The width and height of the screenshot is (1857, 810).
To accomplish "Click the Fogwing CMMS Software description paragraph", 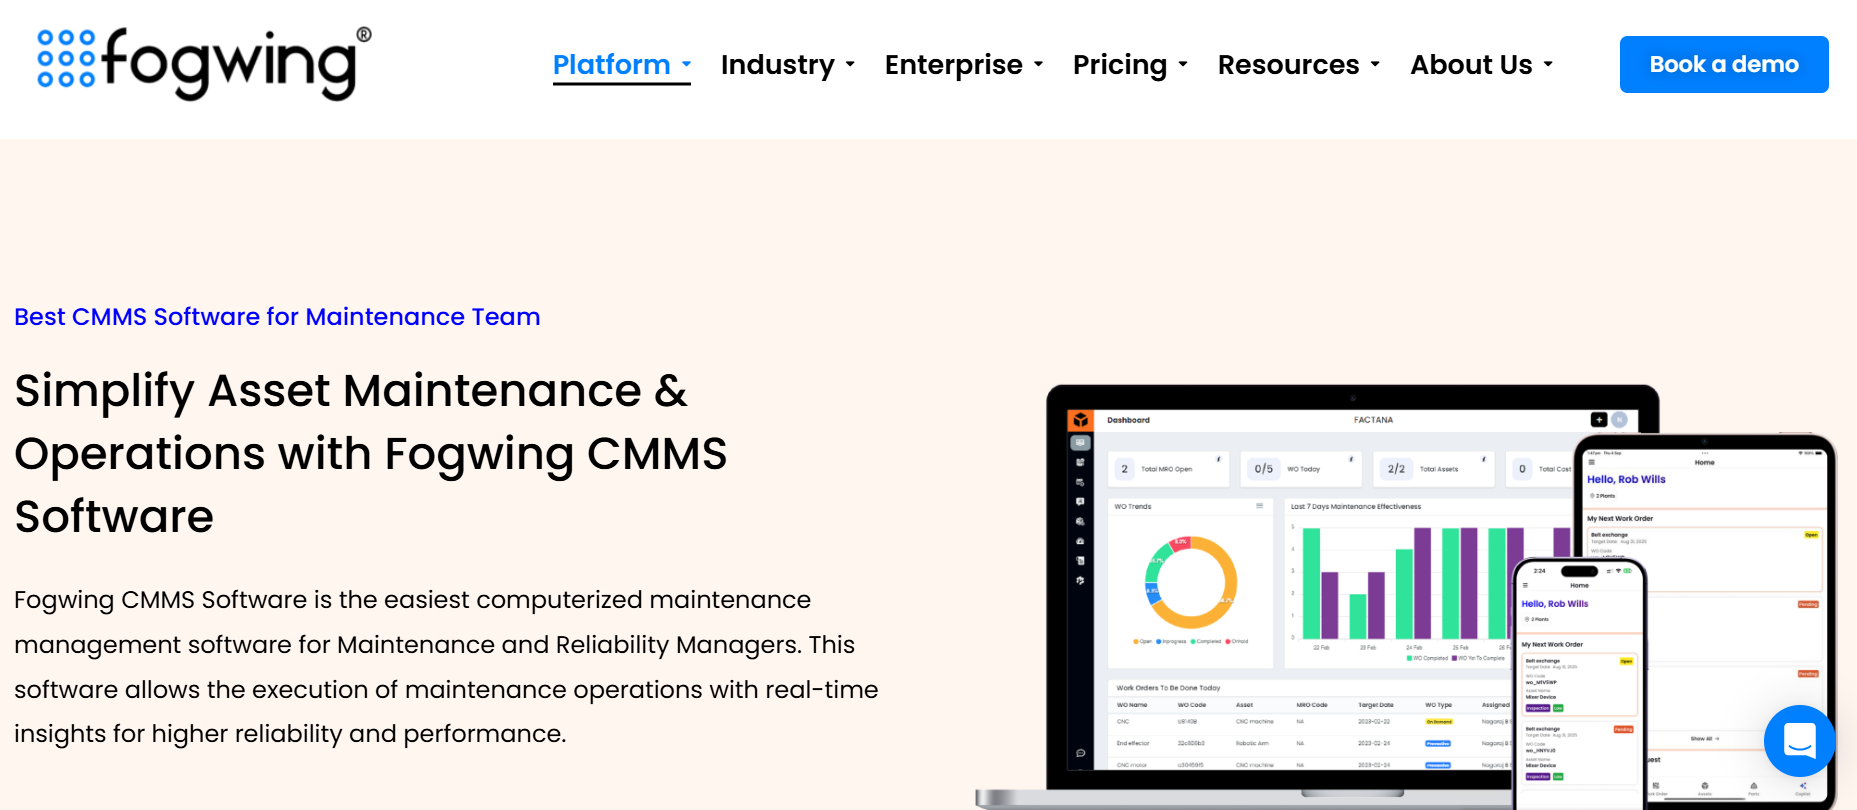I will click(x=446, y=667).
